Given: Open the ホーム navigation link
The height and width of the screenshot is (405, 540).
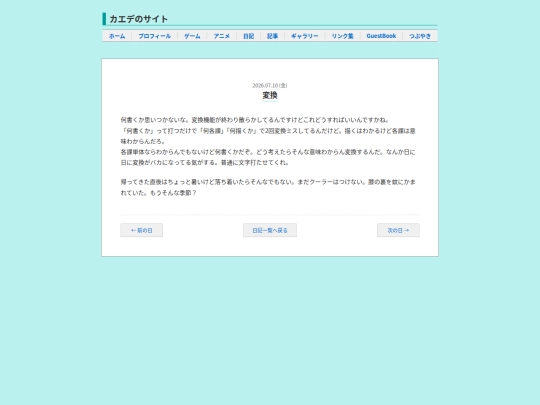Looking at the screenshot, I should (x=117, y=36).
